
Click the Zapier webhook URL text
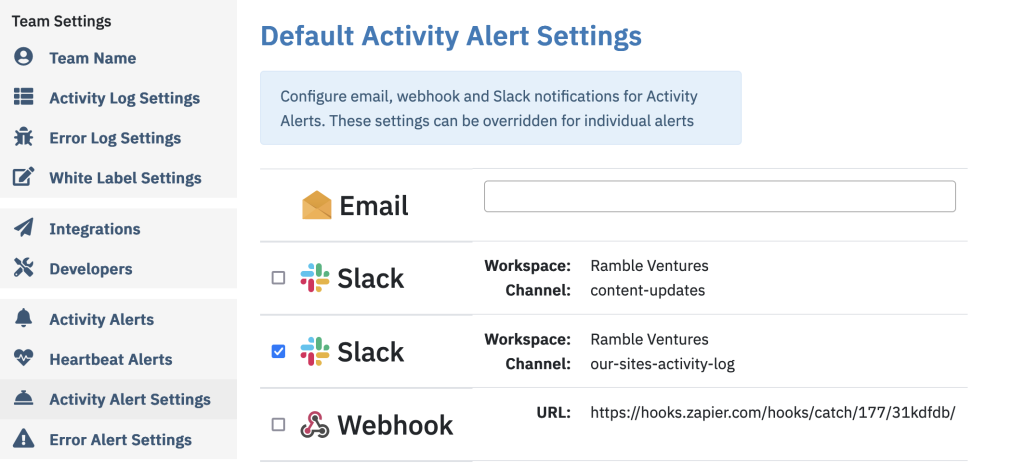point(773,413)
